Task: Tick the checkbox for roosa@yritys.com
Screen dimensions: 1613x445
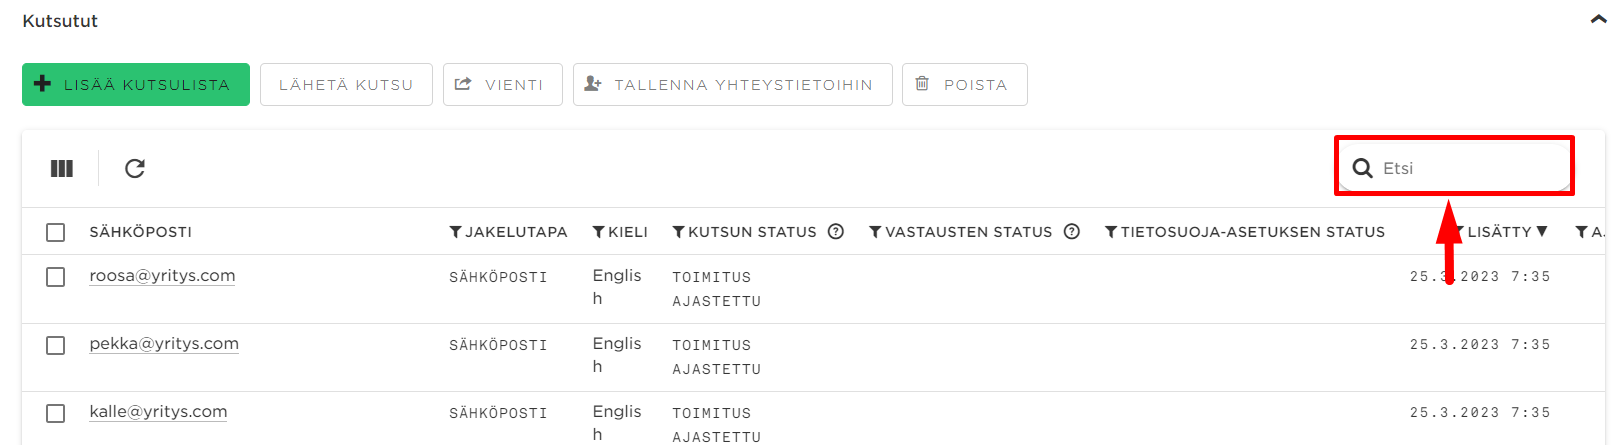Action: [56, 277]
